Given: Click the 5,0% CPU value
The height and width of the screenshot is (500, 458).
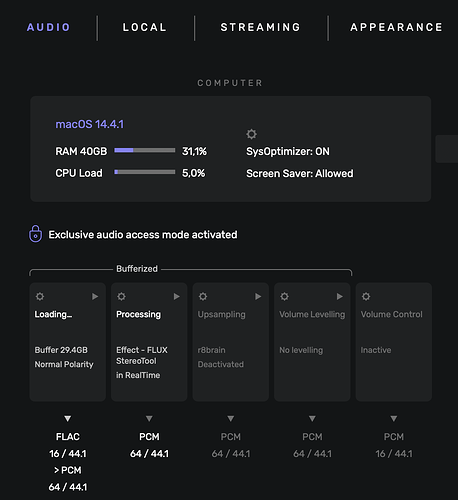Looking at the screenshot, I should [194, 173].
